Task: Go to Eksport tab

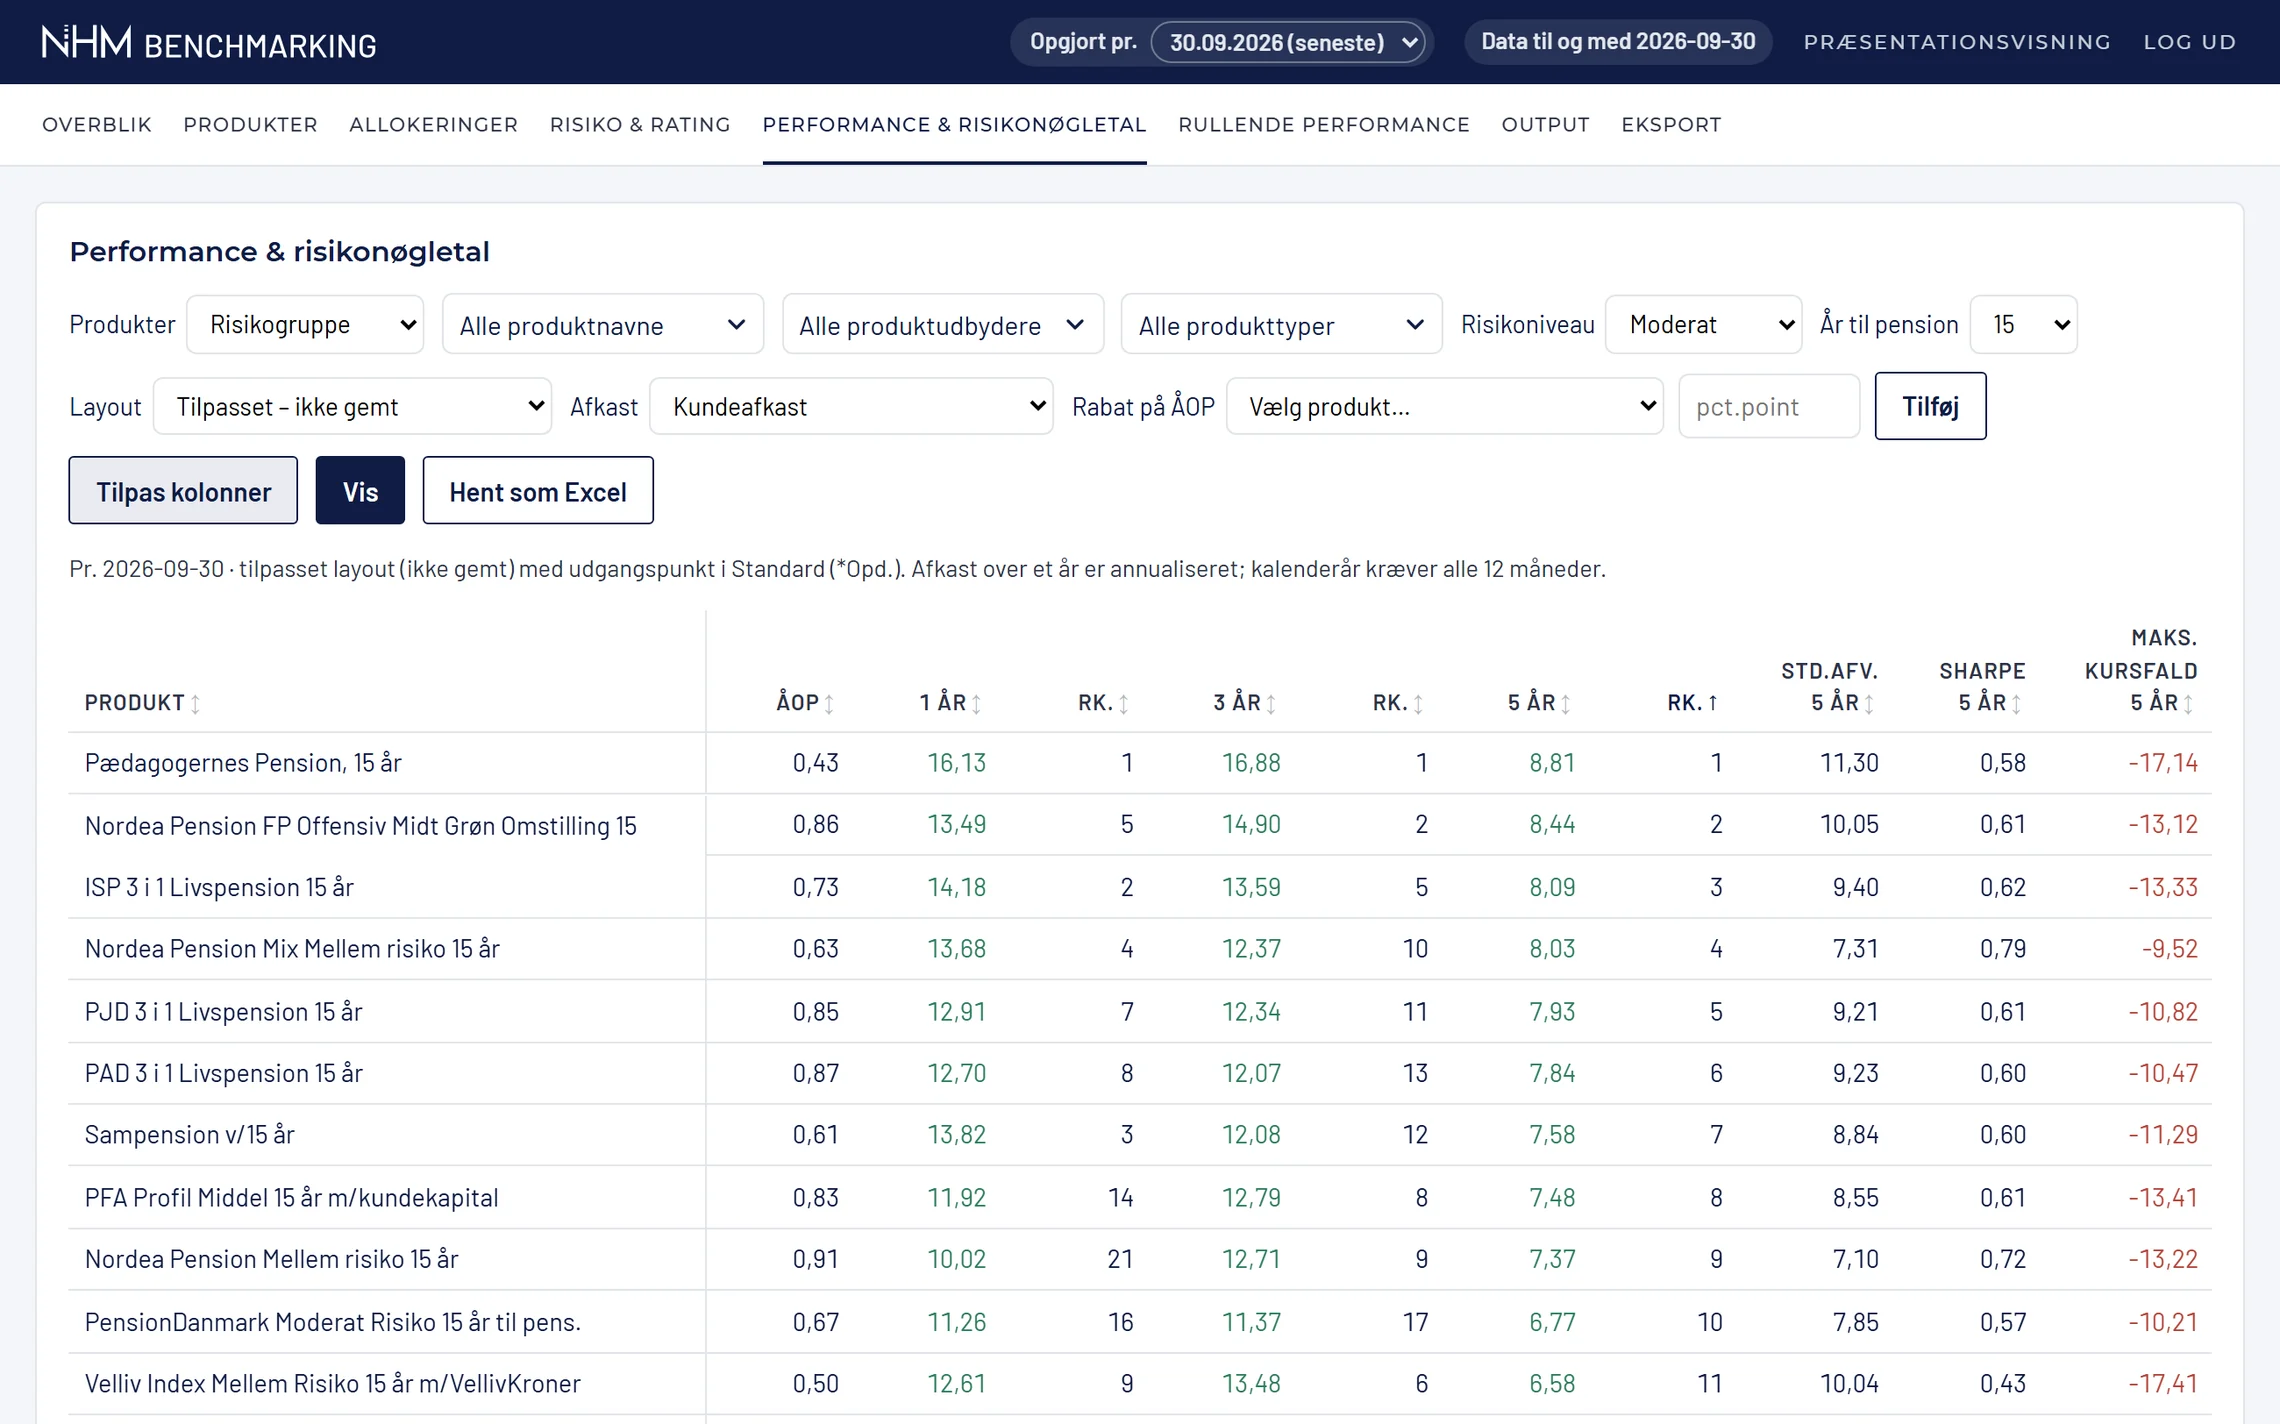Action: click(x=1671, y=125)
